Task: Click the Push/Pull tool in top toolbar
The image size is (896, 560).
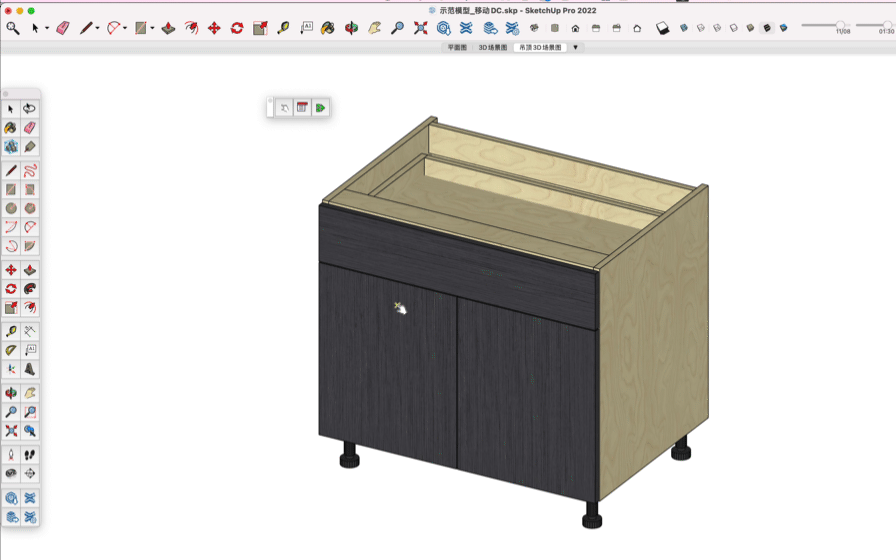Action: (x=168, y=28)
